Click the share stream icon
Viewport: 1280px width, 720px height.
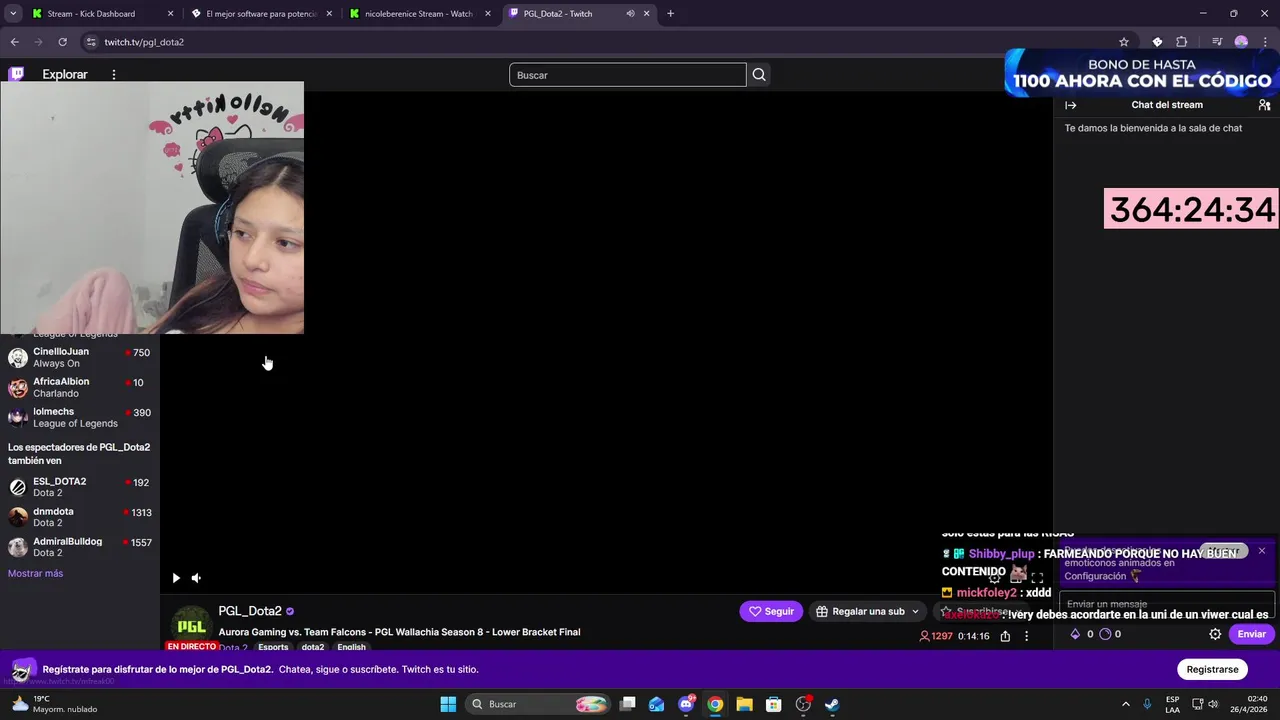point(1005,636)
